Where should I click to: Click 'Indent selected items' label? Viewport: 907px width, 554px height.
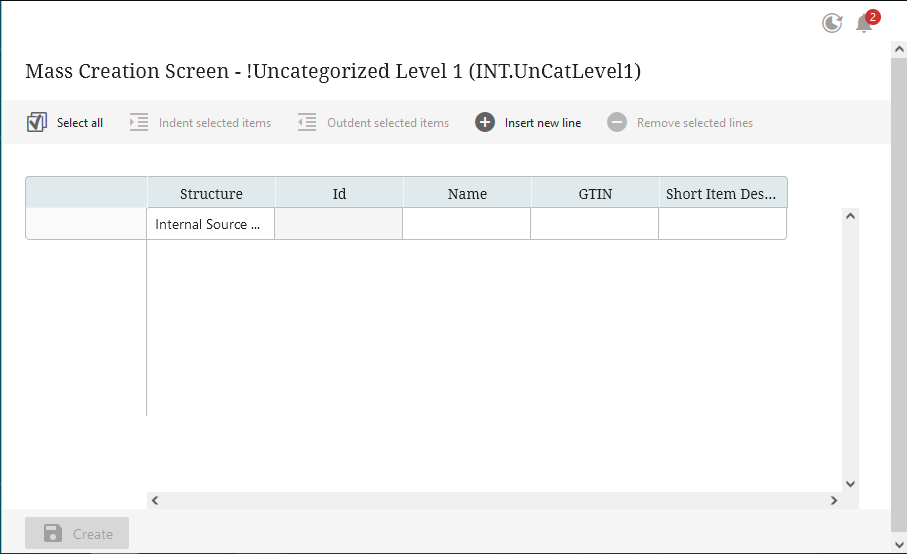(215, 123)
